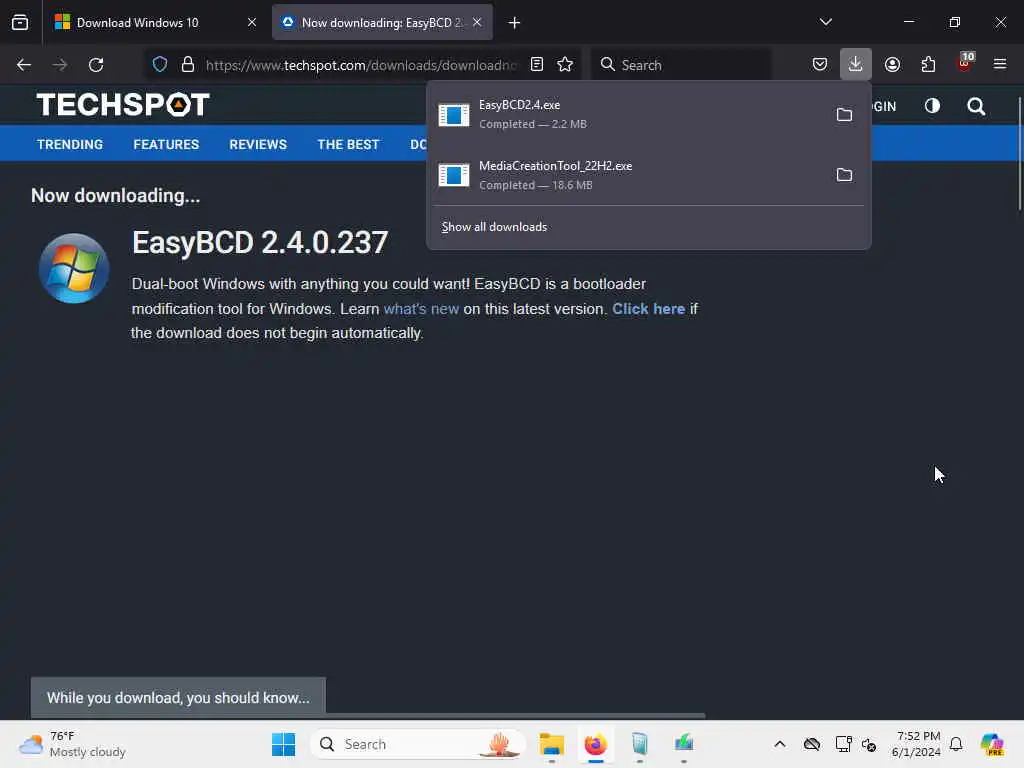Open Firefox View tab list icon
The image size is (1024, 768).
coord(20,23)
